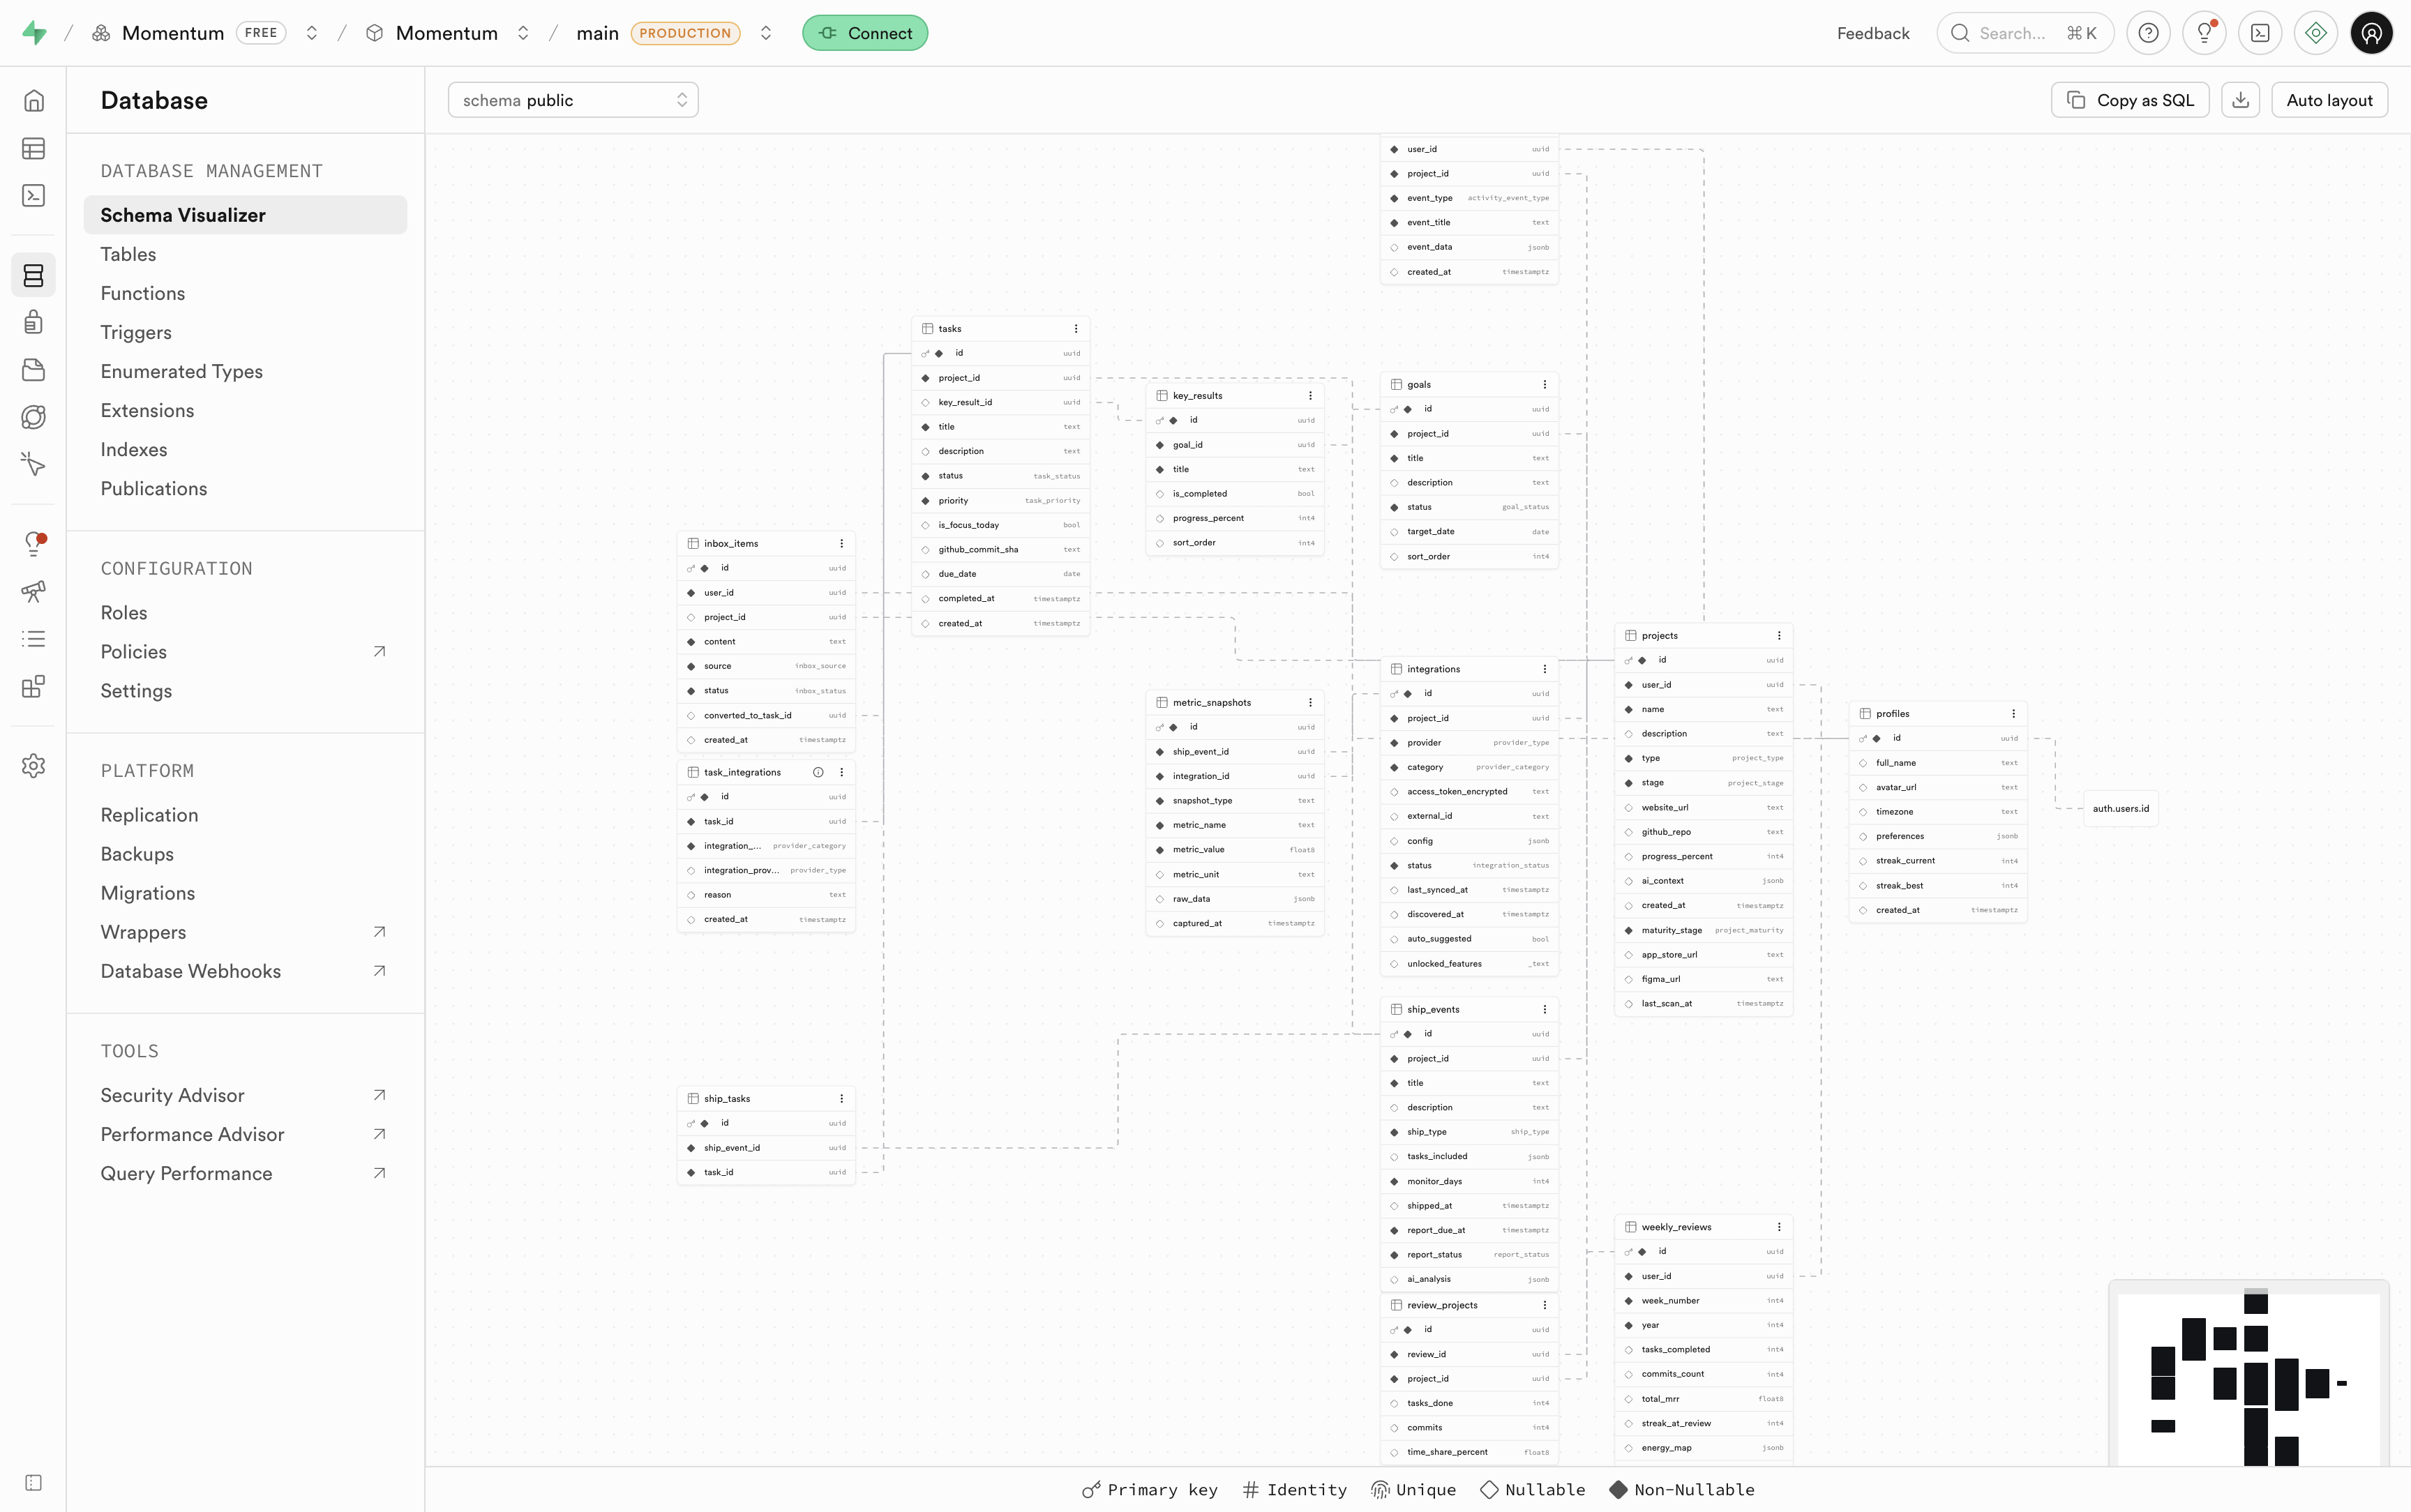Click the PRODUCTION branch badge

pos(685,33)
